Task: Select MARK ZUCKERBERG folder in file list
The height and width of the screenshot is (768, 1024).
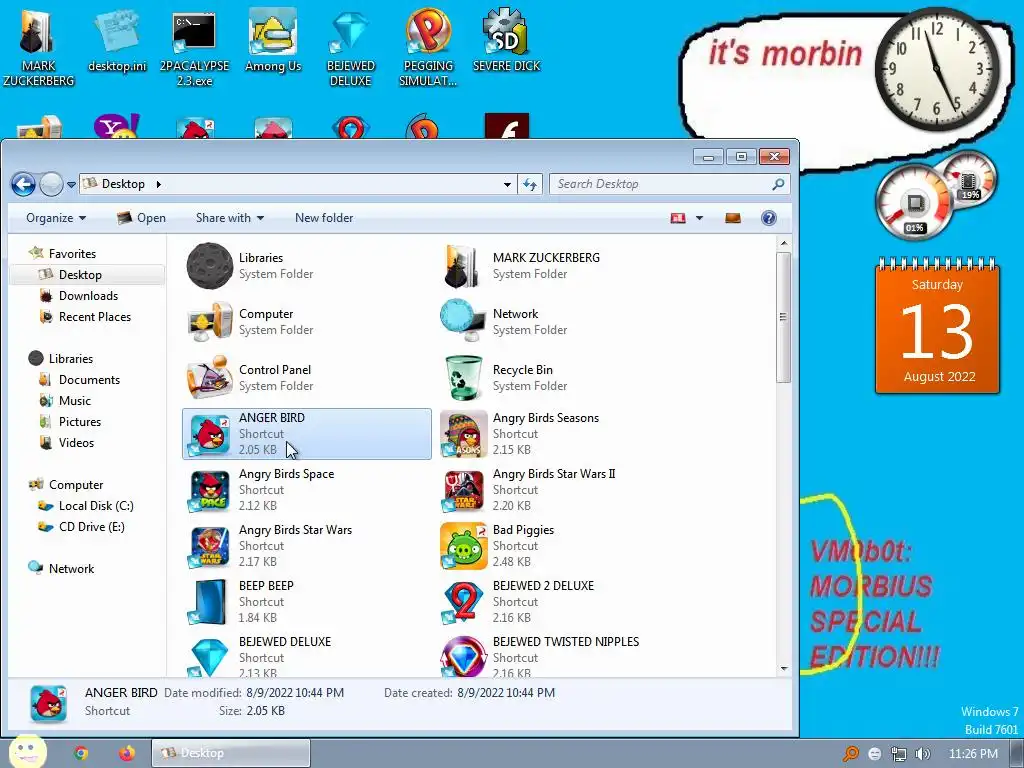Action: pyautogui.click(x=463, y=266)
